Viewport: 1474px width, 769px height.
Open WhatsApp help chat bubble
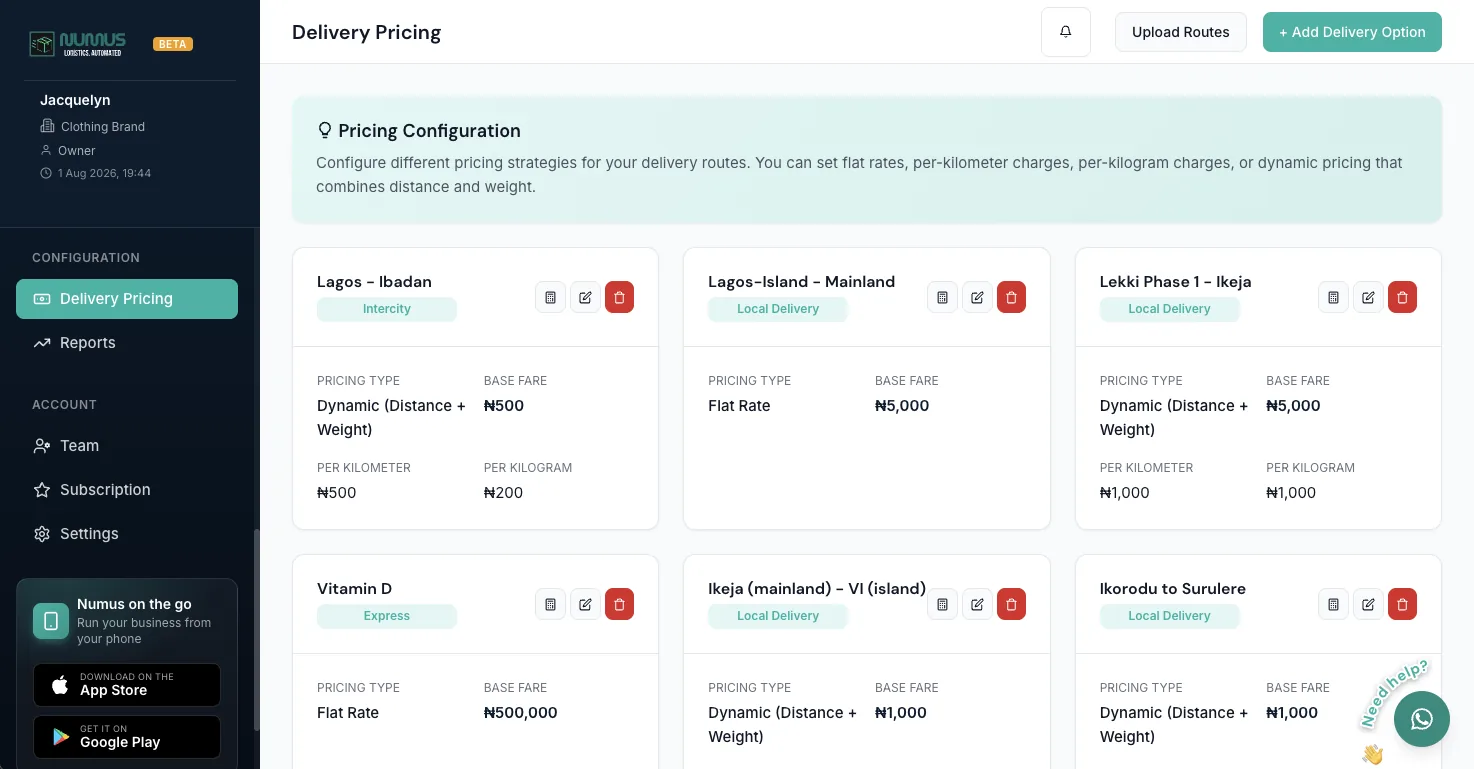pyautogui.click(x=1421, y=719)
